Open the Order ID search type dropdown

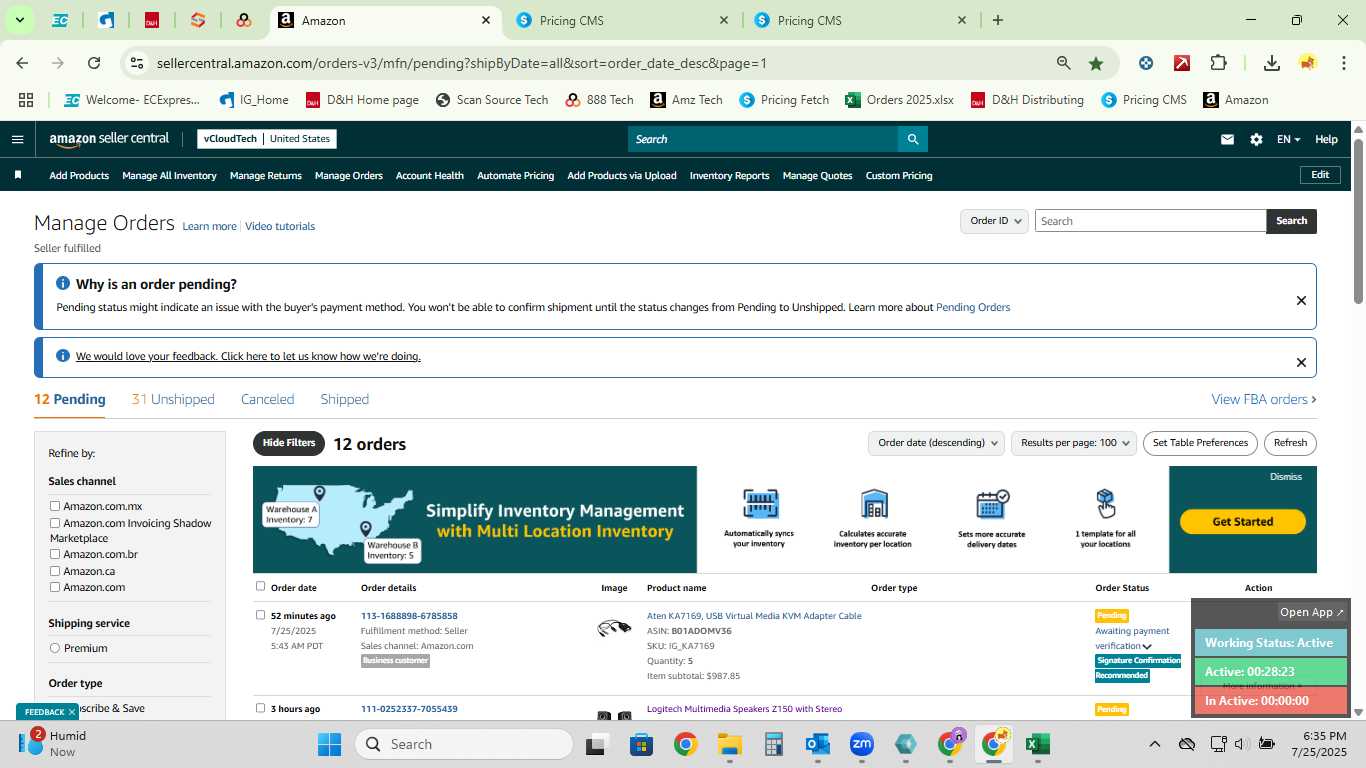pos(994,221)
